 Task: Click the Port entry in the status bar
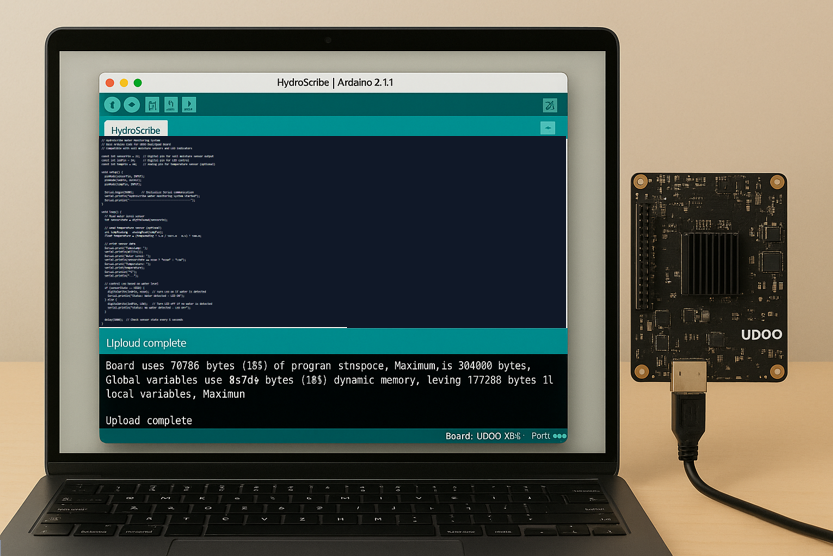541,436
